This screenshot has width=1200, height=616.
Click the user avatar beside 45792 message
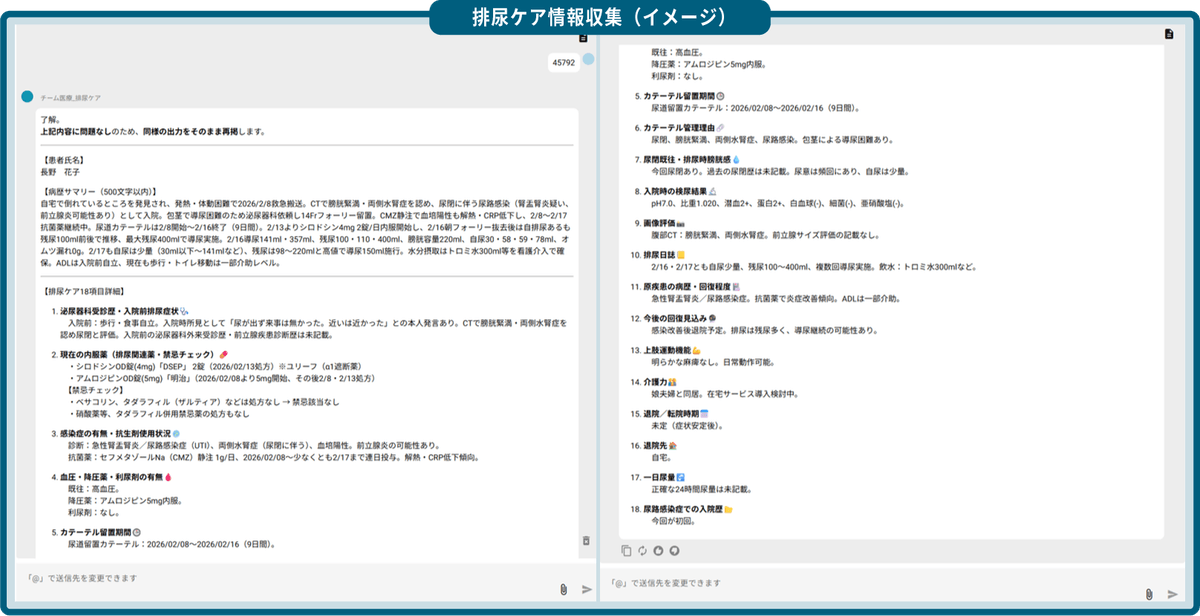tap(589, 60)
